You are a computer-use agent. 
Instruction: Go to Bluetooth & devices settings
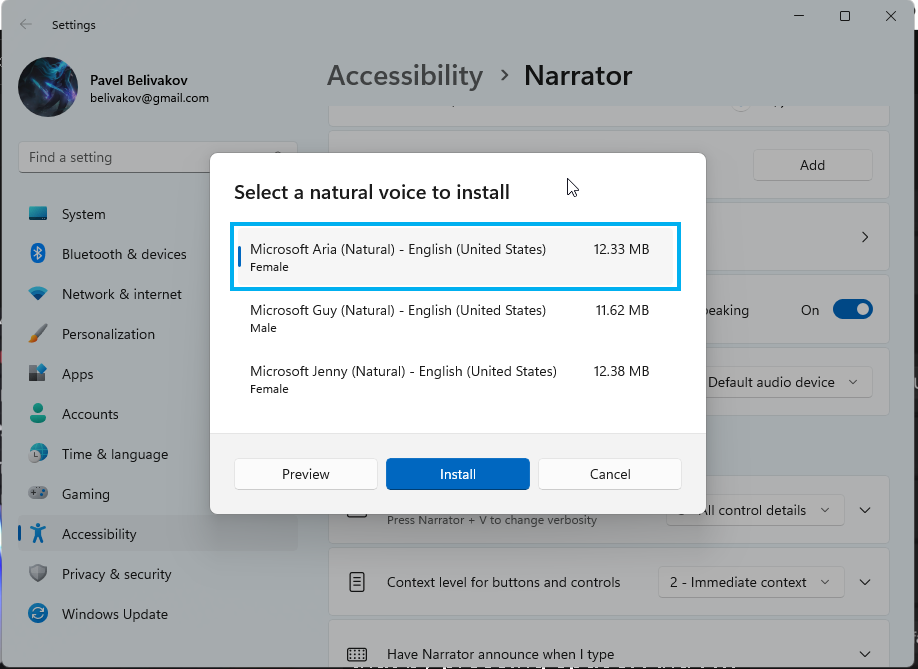point(157,253)
